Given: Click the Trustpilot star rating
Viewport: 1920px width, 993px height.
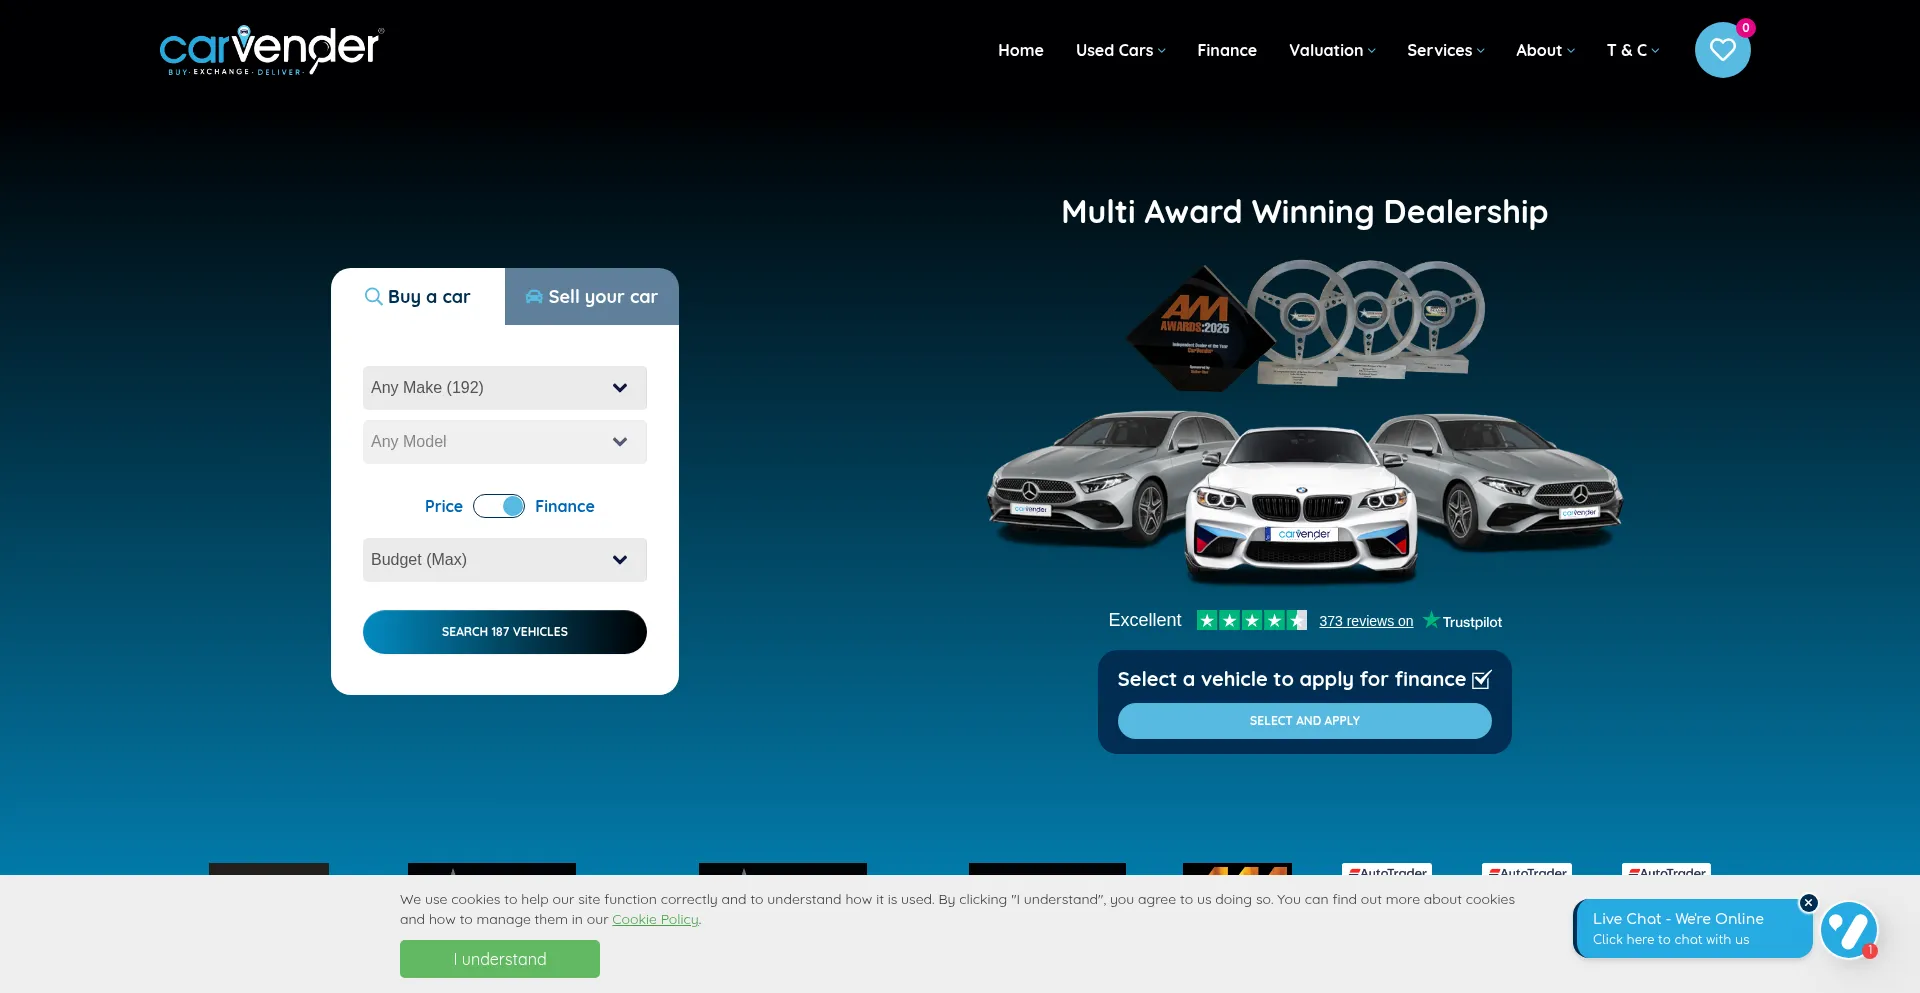Looking at the screenshot, I should [x=1252, y=621].
